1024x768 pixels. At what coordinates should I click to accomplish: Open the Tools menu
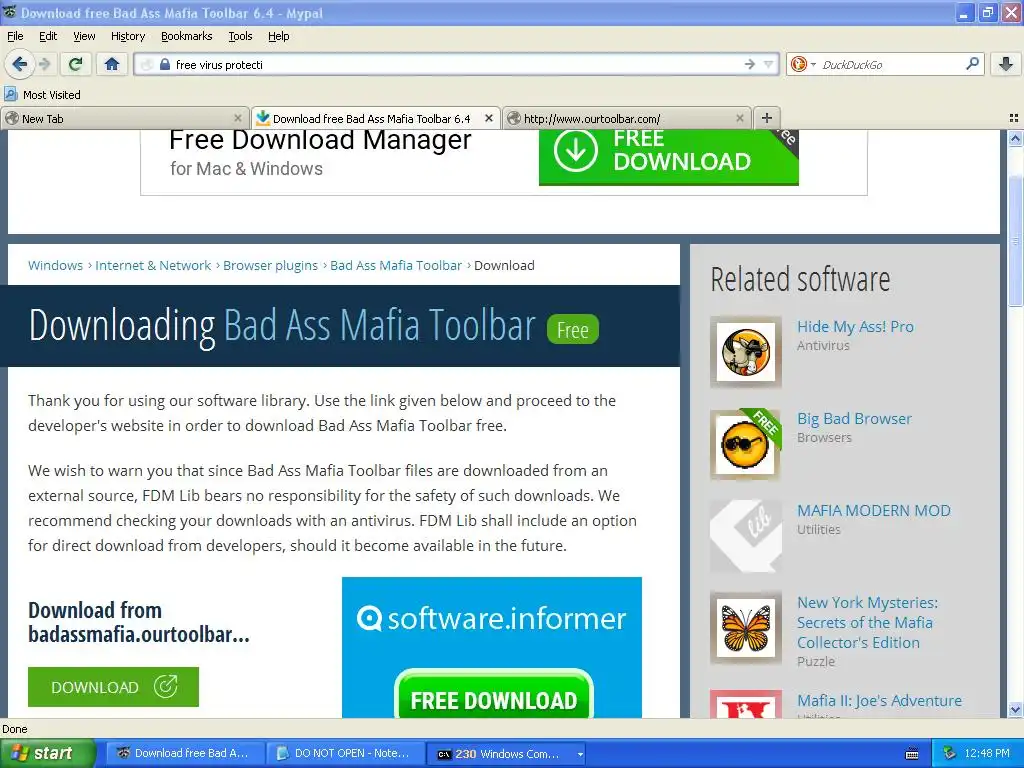point(240,36)
